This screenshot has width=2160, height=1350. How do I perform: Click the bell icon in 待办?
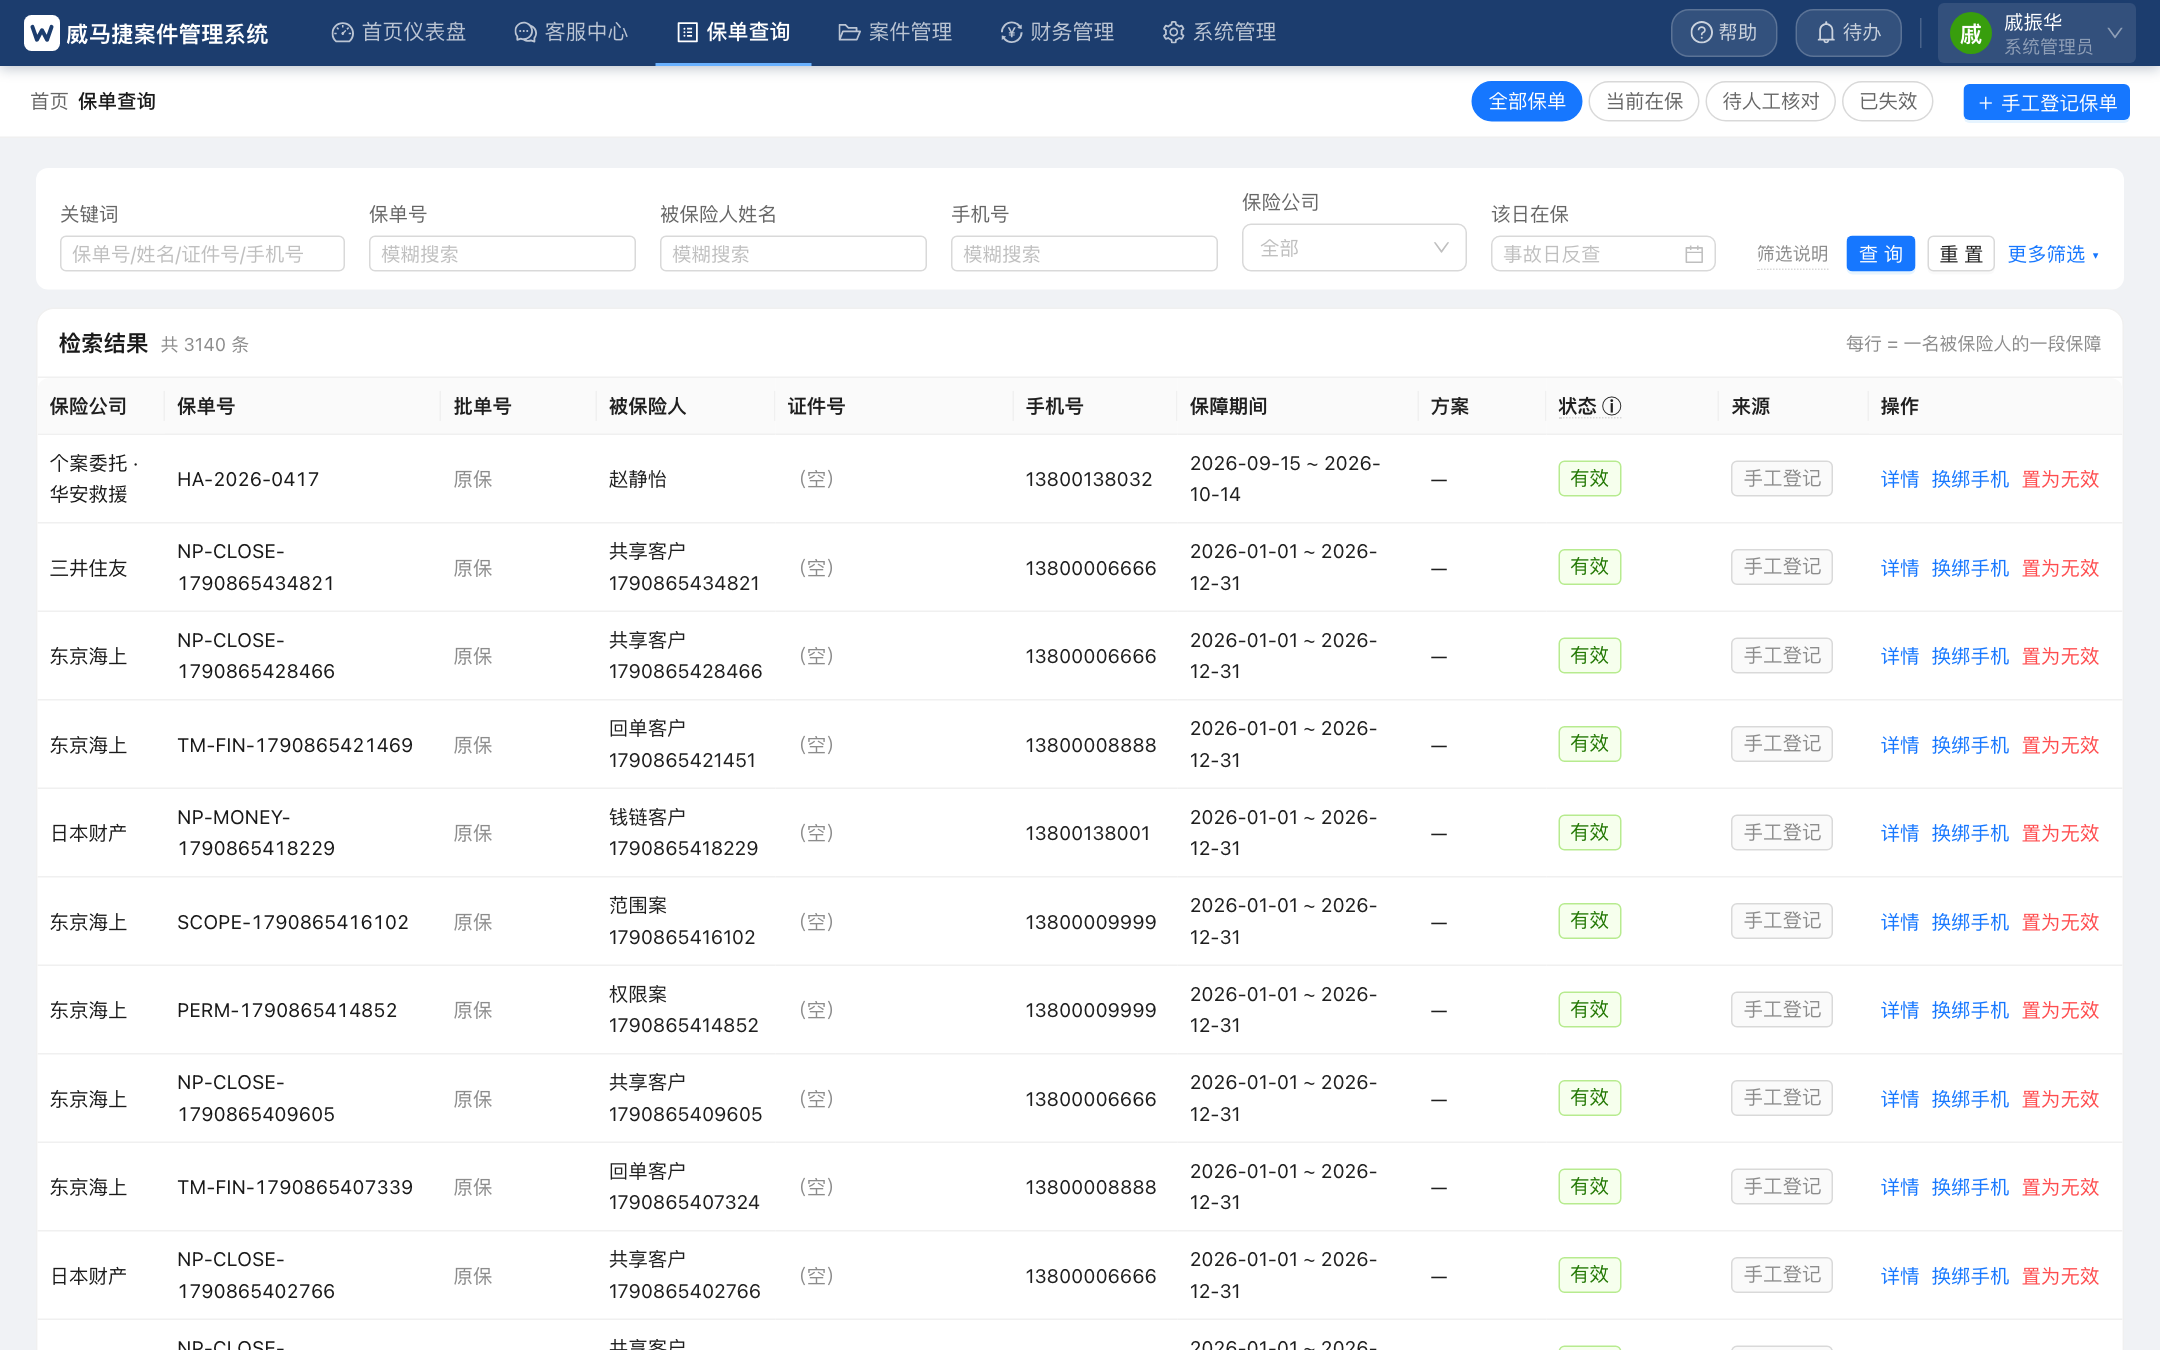(x=1825, y=33)
